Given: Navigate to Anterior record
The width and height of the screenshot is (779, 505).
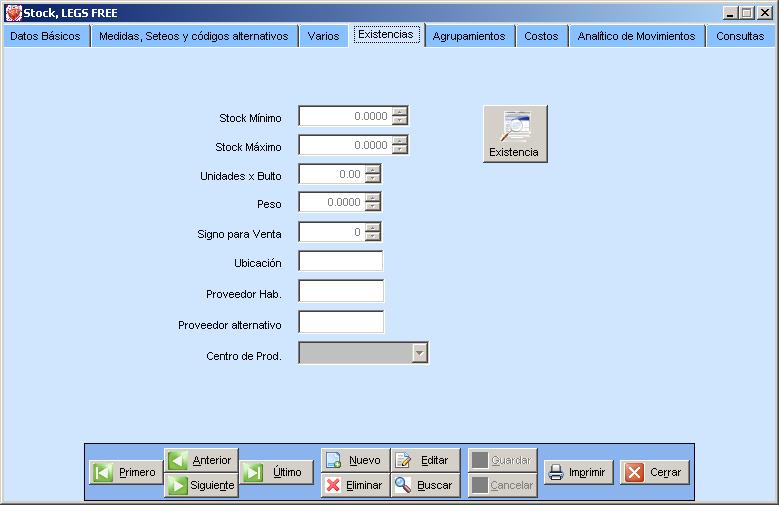Looking at the screenshot, I should (x=201, y=460).
